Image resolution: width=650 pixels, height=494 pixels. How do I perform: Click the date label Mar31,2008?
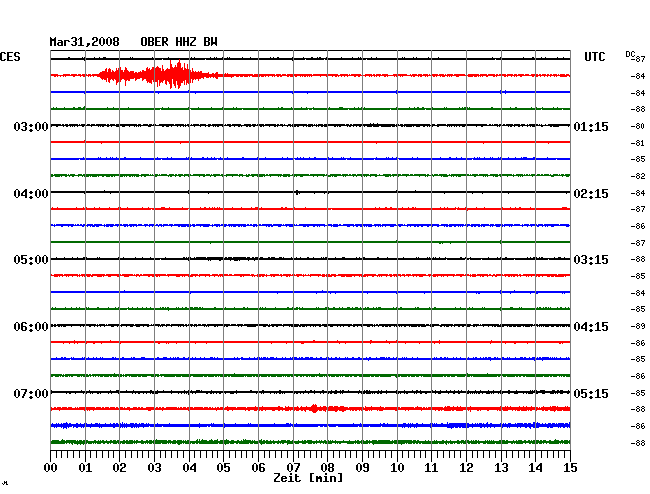tap(84, 42)
